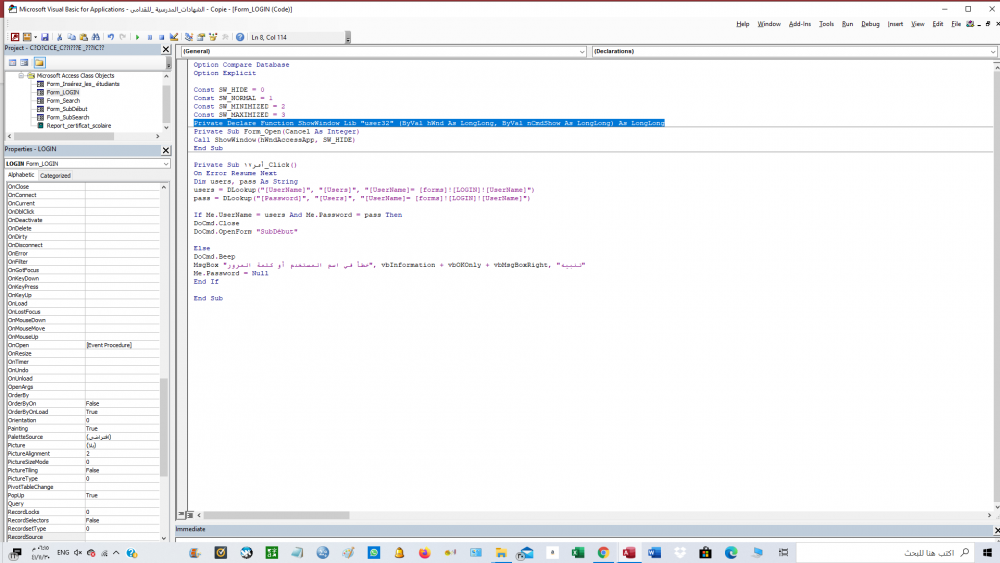Open the Debug menu
This screenshot has height=563, width=1000.
point(870,24)
